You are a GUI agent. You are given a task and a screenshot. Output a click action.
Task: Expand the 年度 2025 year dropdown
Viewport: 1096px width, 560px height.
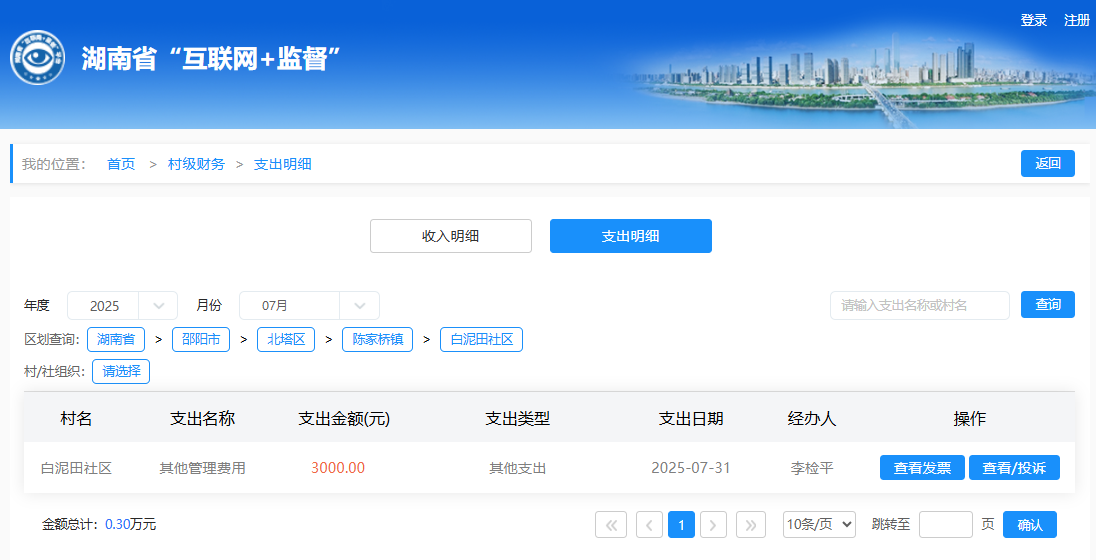pos(122,306)
